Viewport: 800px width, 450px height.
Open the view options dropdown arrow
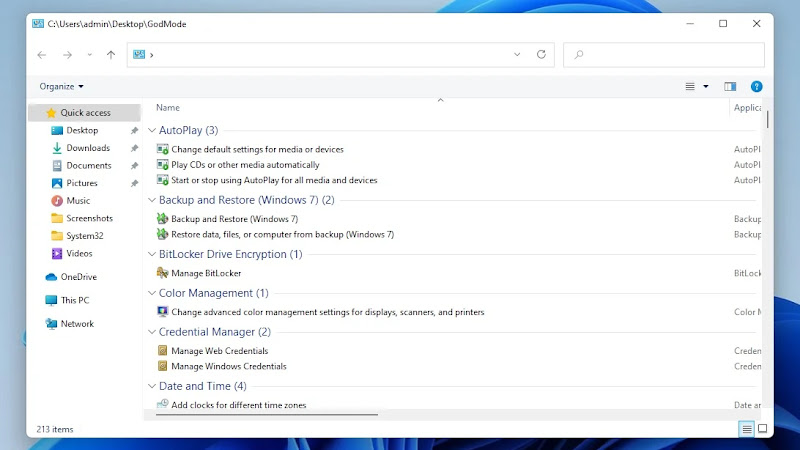coord(706,86)
